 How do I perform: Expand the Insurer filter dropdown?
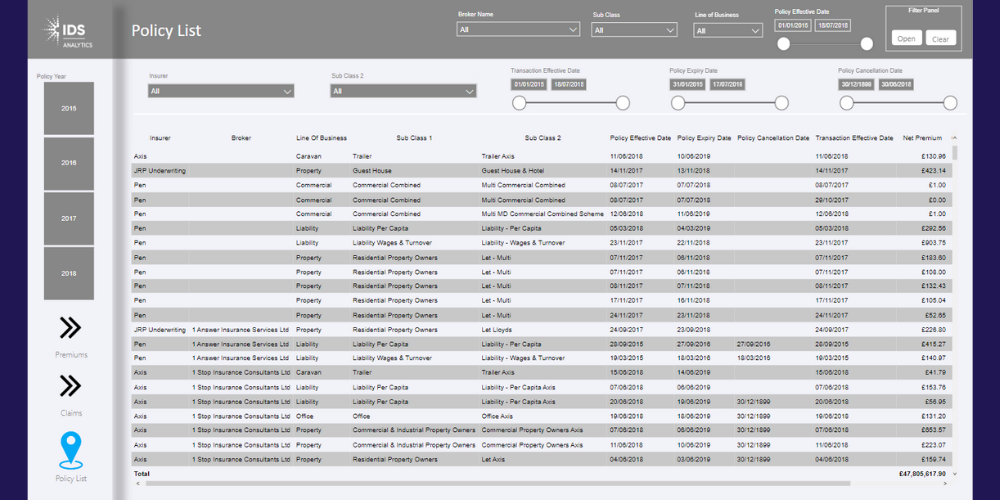click(221, 91)
